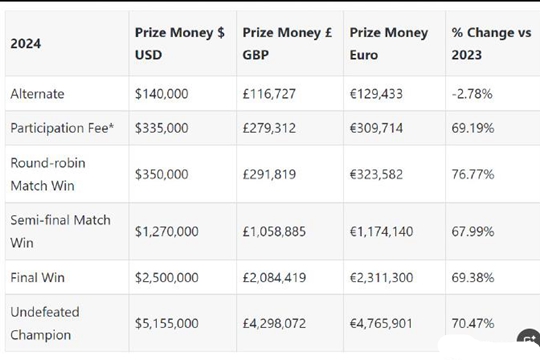Select the €4,765,901 champion Euro amount
This screenshot has width=540, height=360.
[381, 323]
